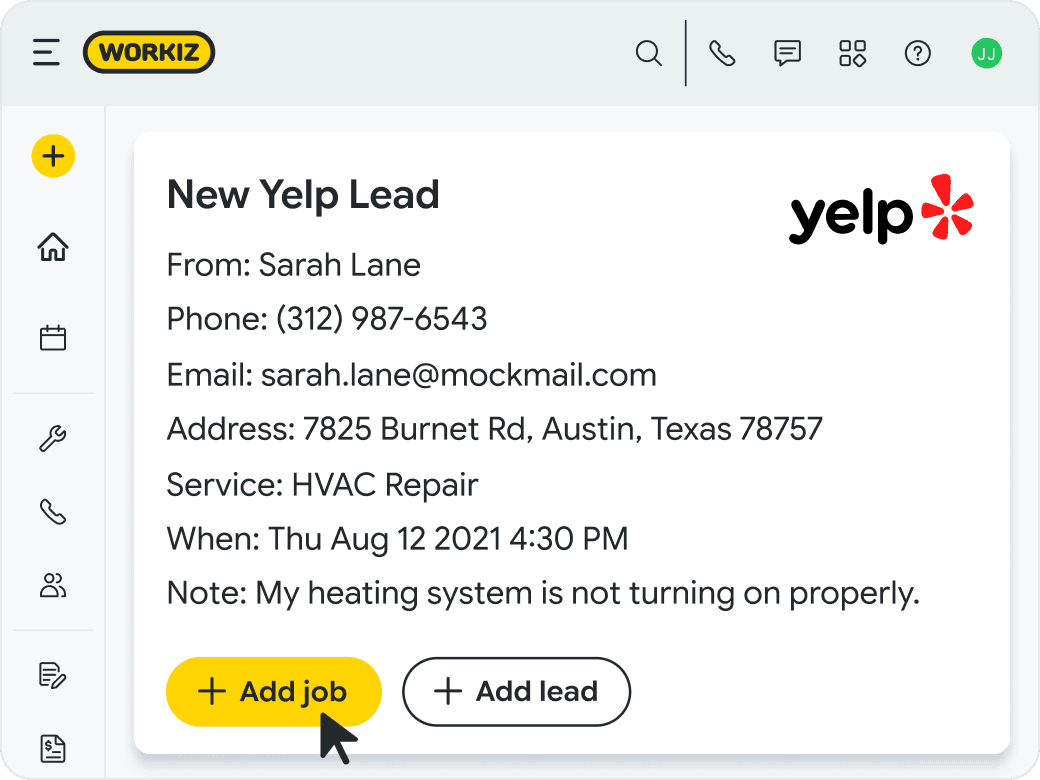Open the calls phone icon in sidebar
Image resolution: width=1040 pixels, height=780 pixels.
click(x=53, y=511)
